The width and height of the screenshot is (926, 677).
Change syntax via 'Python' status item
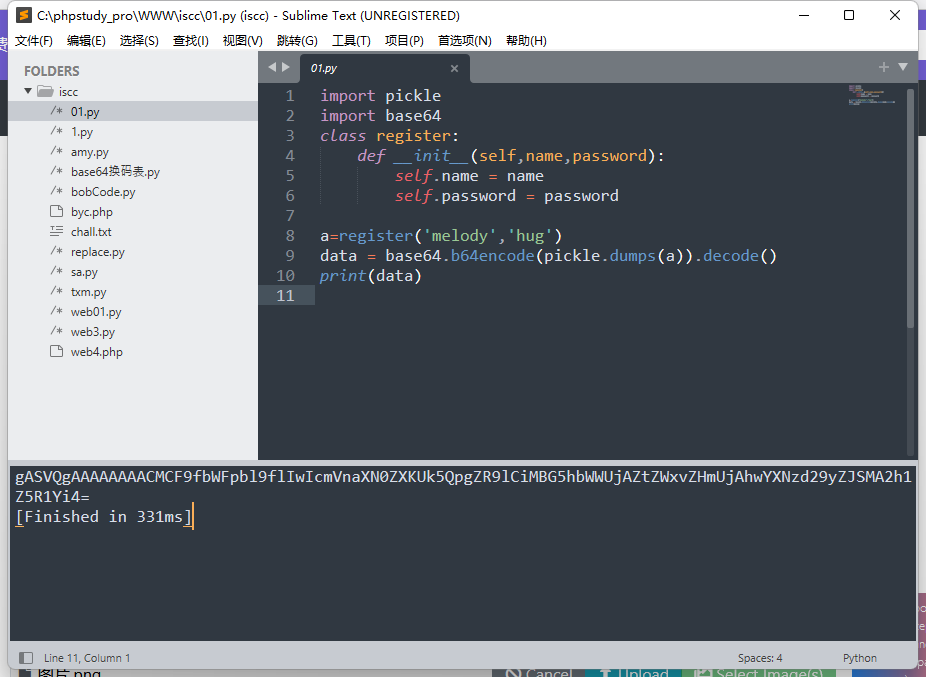pos(859,658)
